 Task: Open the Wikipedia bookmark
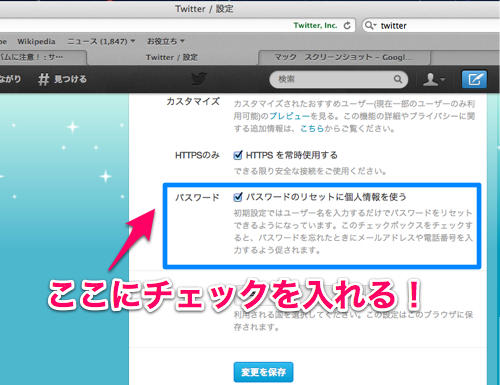[36, 41]
